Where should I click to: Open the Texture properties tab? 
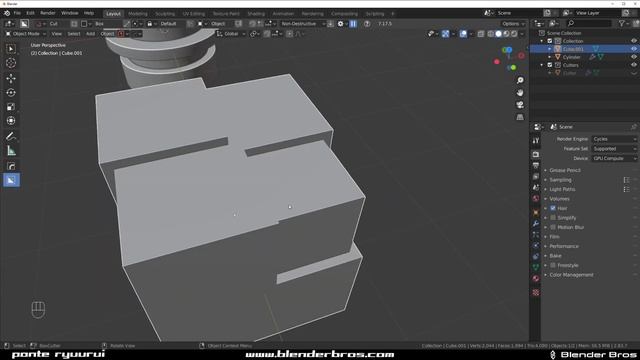[536, 292]
